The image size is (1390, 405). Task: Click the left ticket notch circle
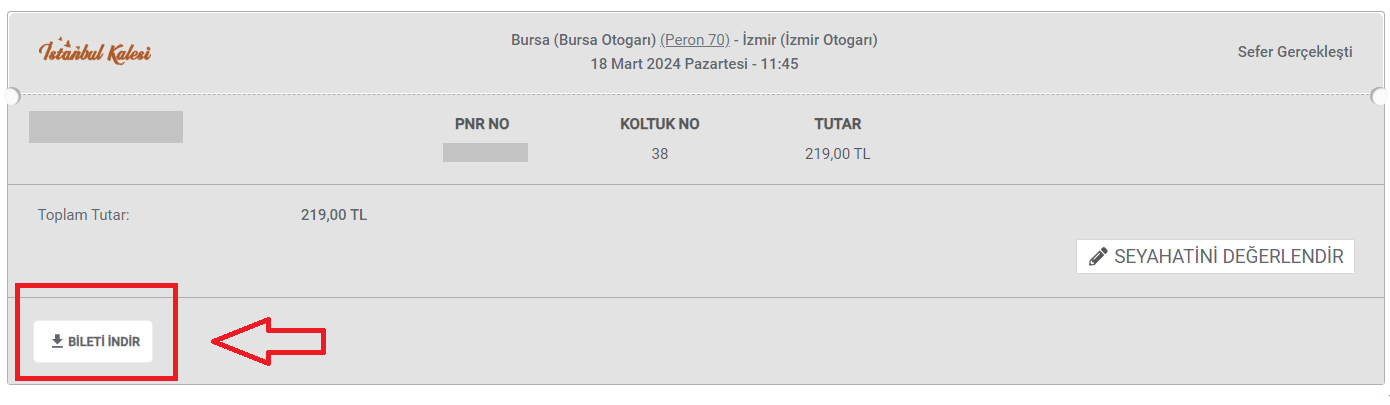(10, 96)
